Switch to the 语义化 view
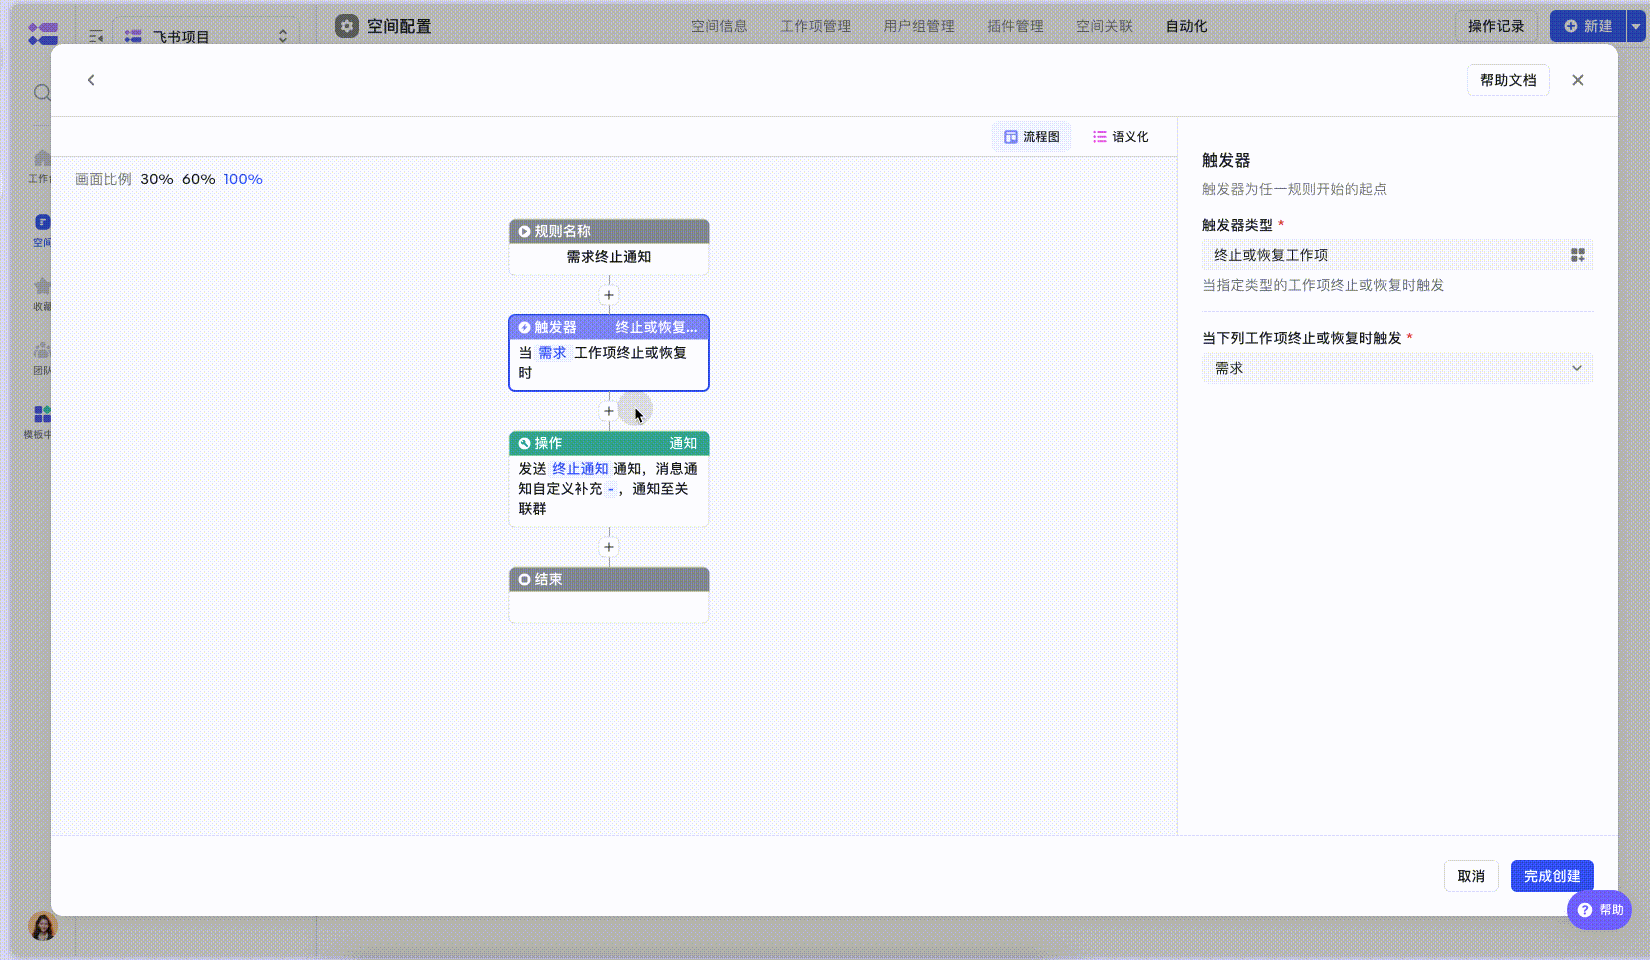 [x=1120, y=137]
